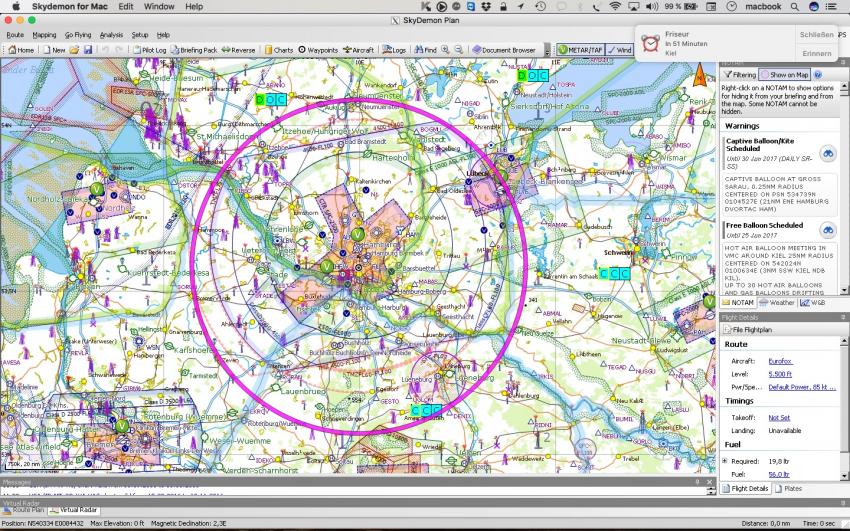Toggle NOTAM Show on Map

(x=784, y=75)
